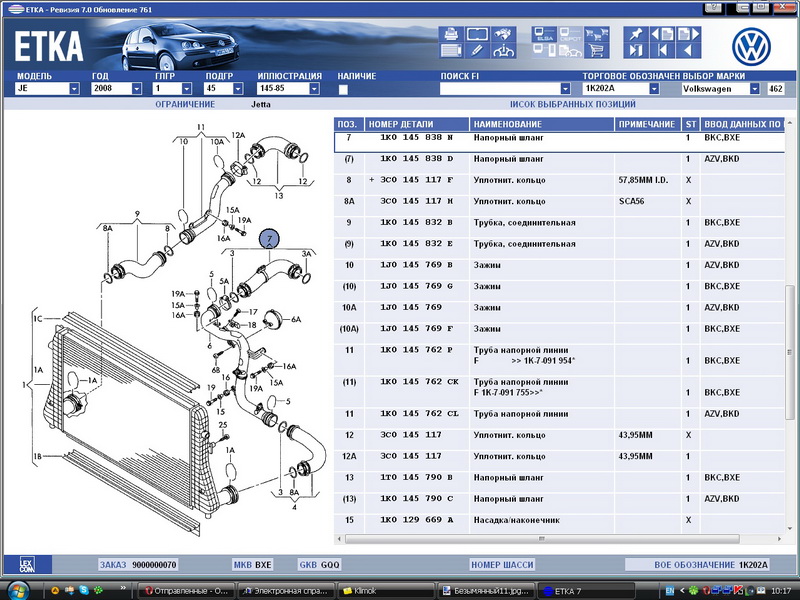Select part row 3C0 145 117 F

pos(559,185)
